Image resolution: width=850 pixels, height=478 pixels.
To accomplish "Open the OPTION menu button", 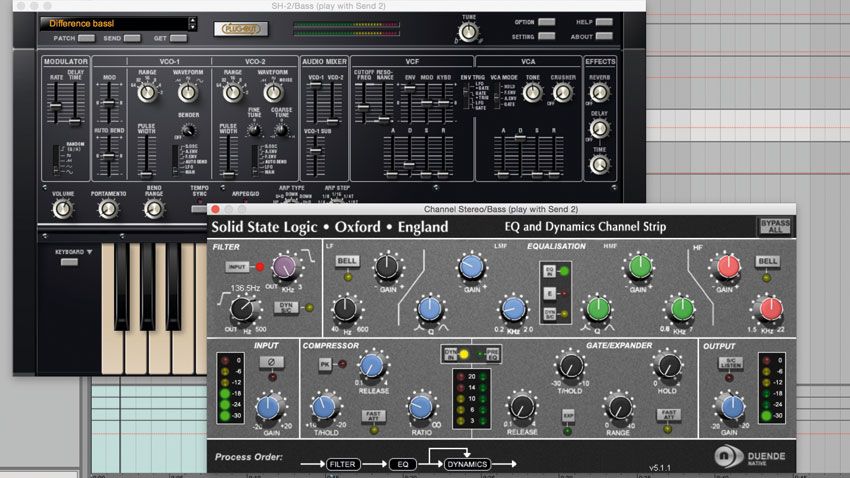I will pos(546,22).
